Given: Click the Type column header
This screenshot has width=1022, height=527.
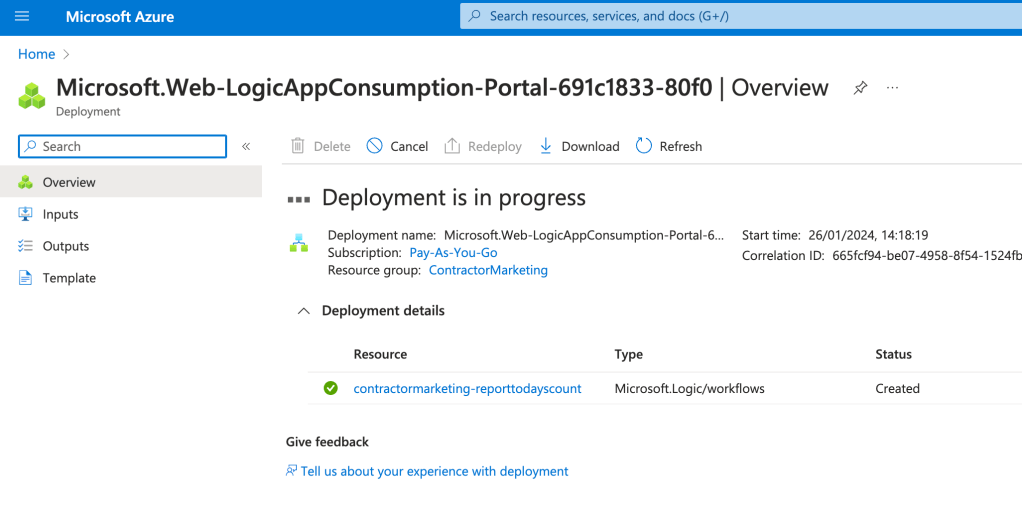Looking at the screenshot, I should (x=628, y=354).
